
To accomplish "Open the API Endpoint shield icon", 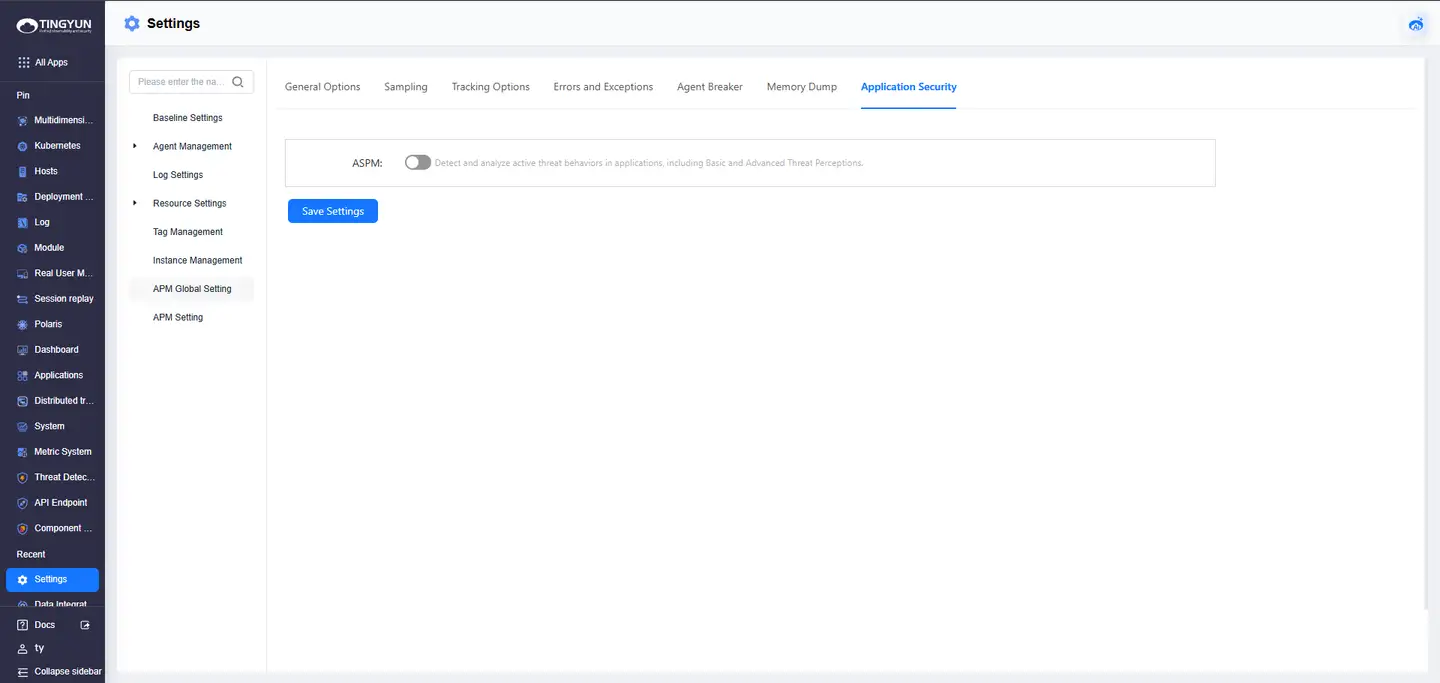I will 22,503.
